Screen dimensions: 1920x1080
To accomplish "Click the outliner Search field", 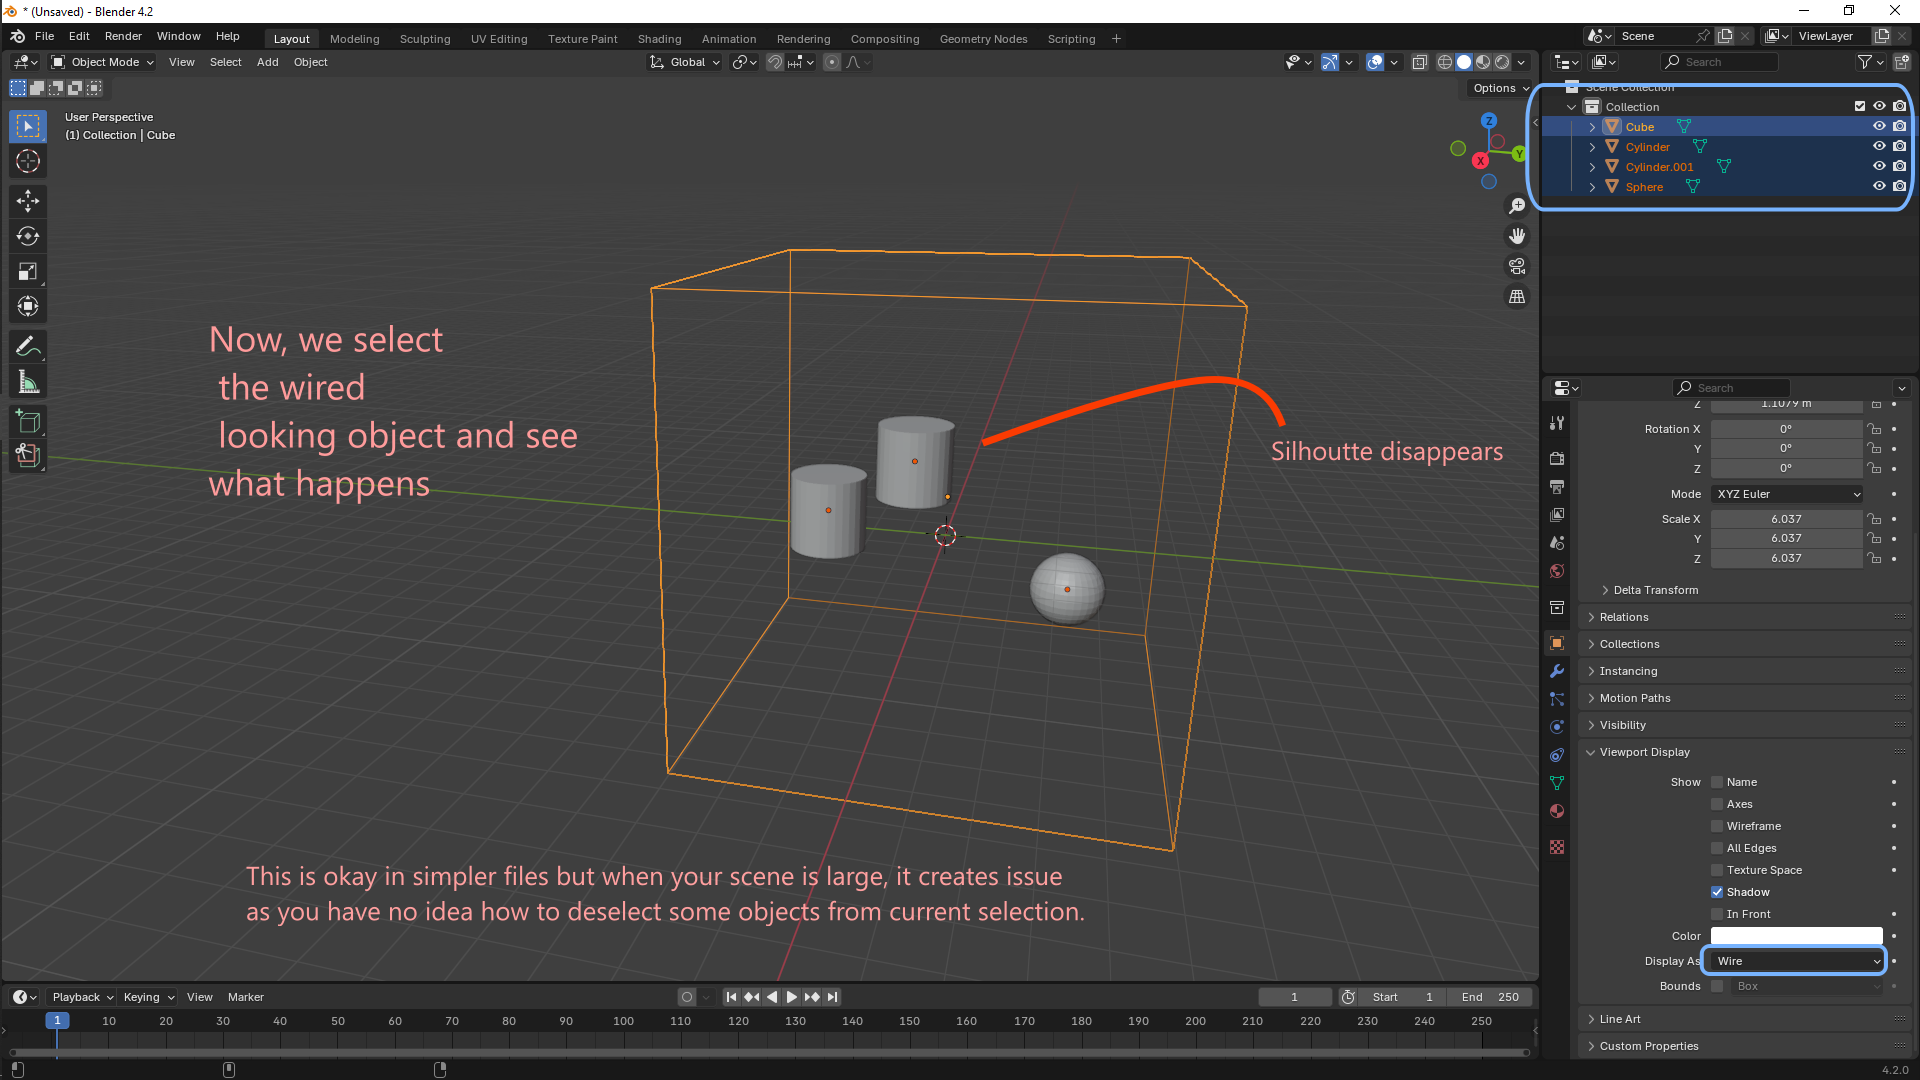I will coord(1720,62).
